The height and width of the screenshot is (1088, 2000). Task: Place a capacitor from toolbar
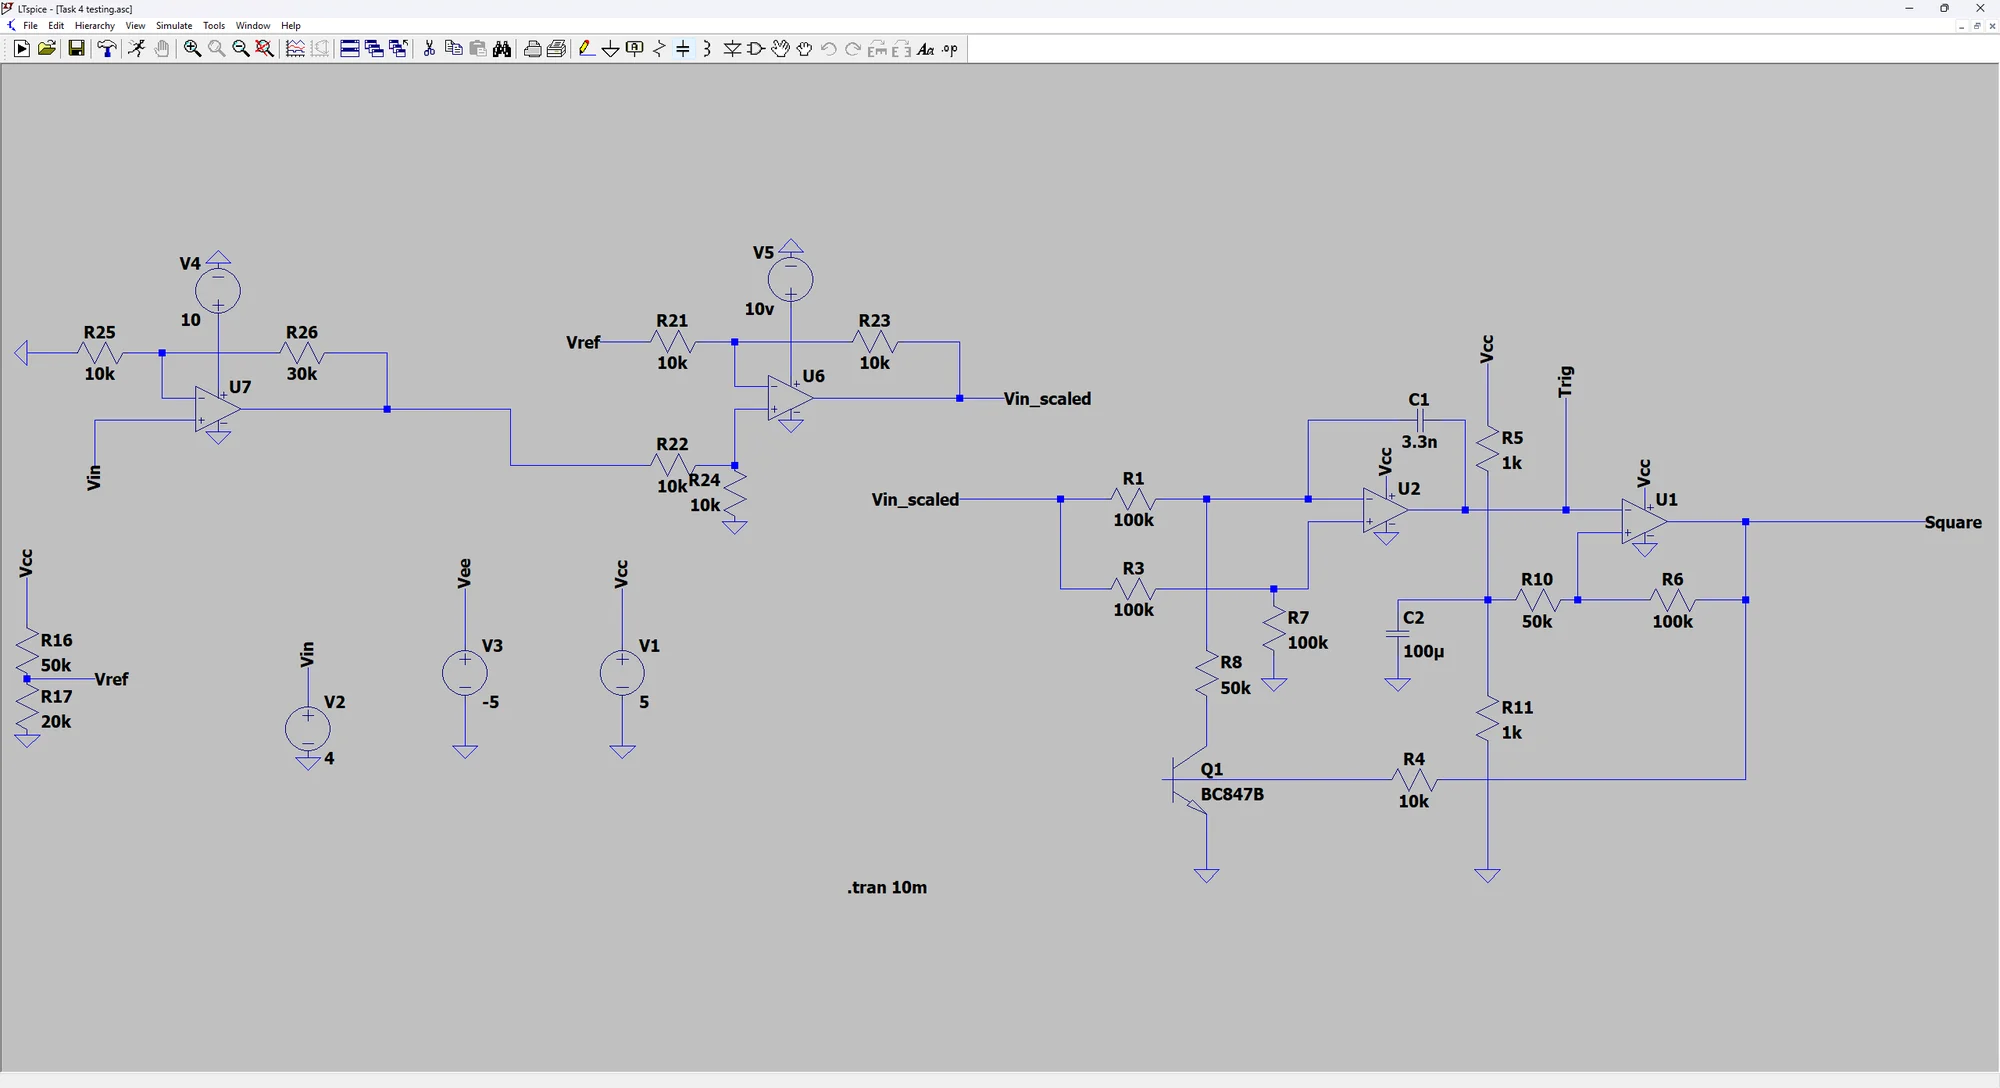pyautogui.click(x=683, y=49)
